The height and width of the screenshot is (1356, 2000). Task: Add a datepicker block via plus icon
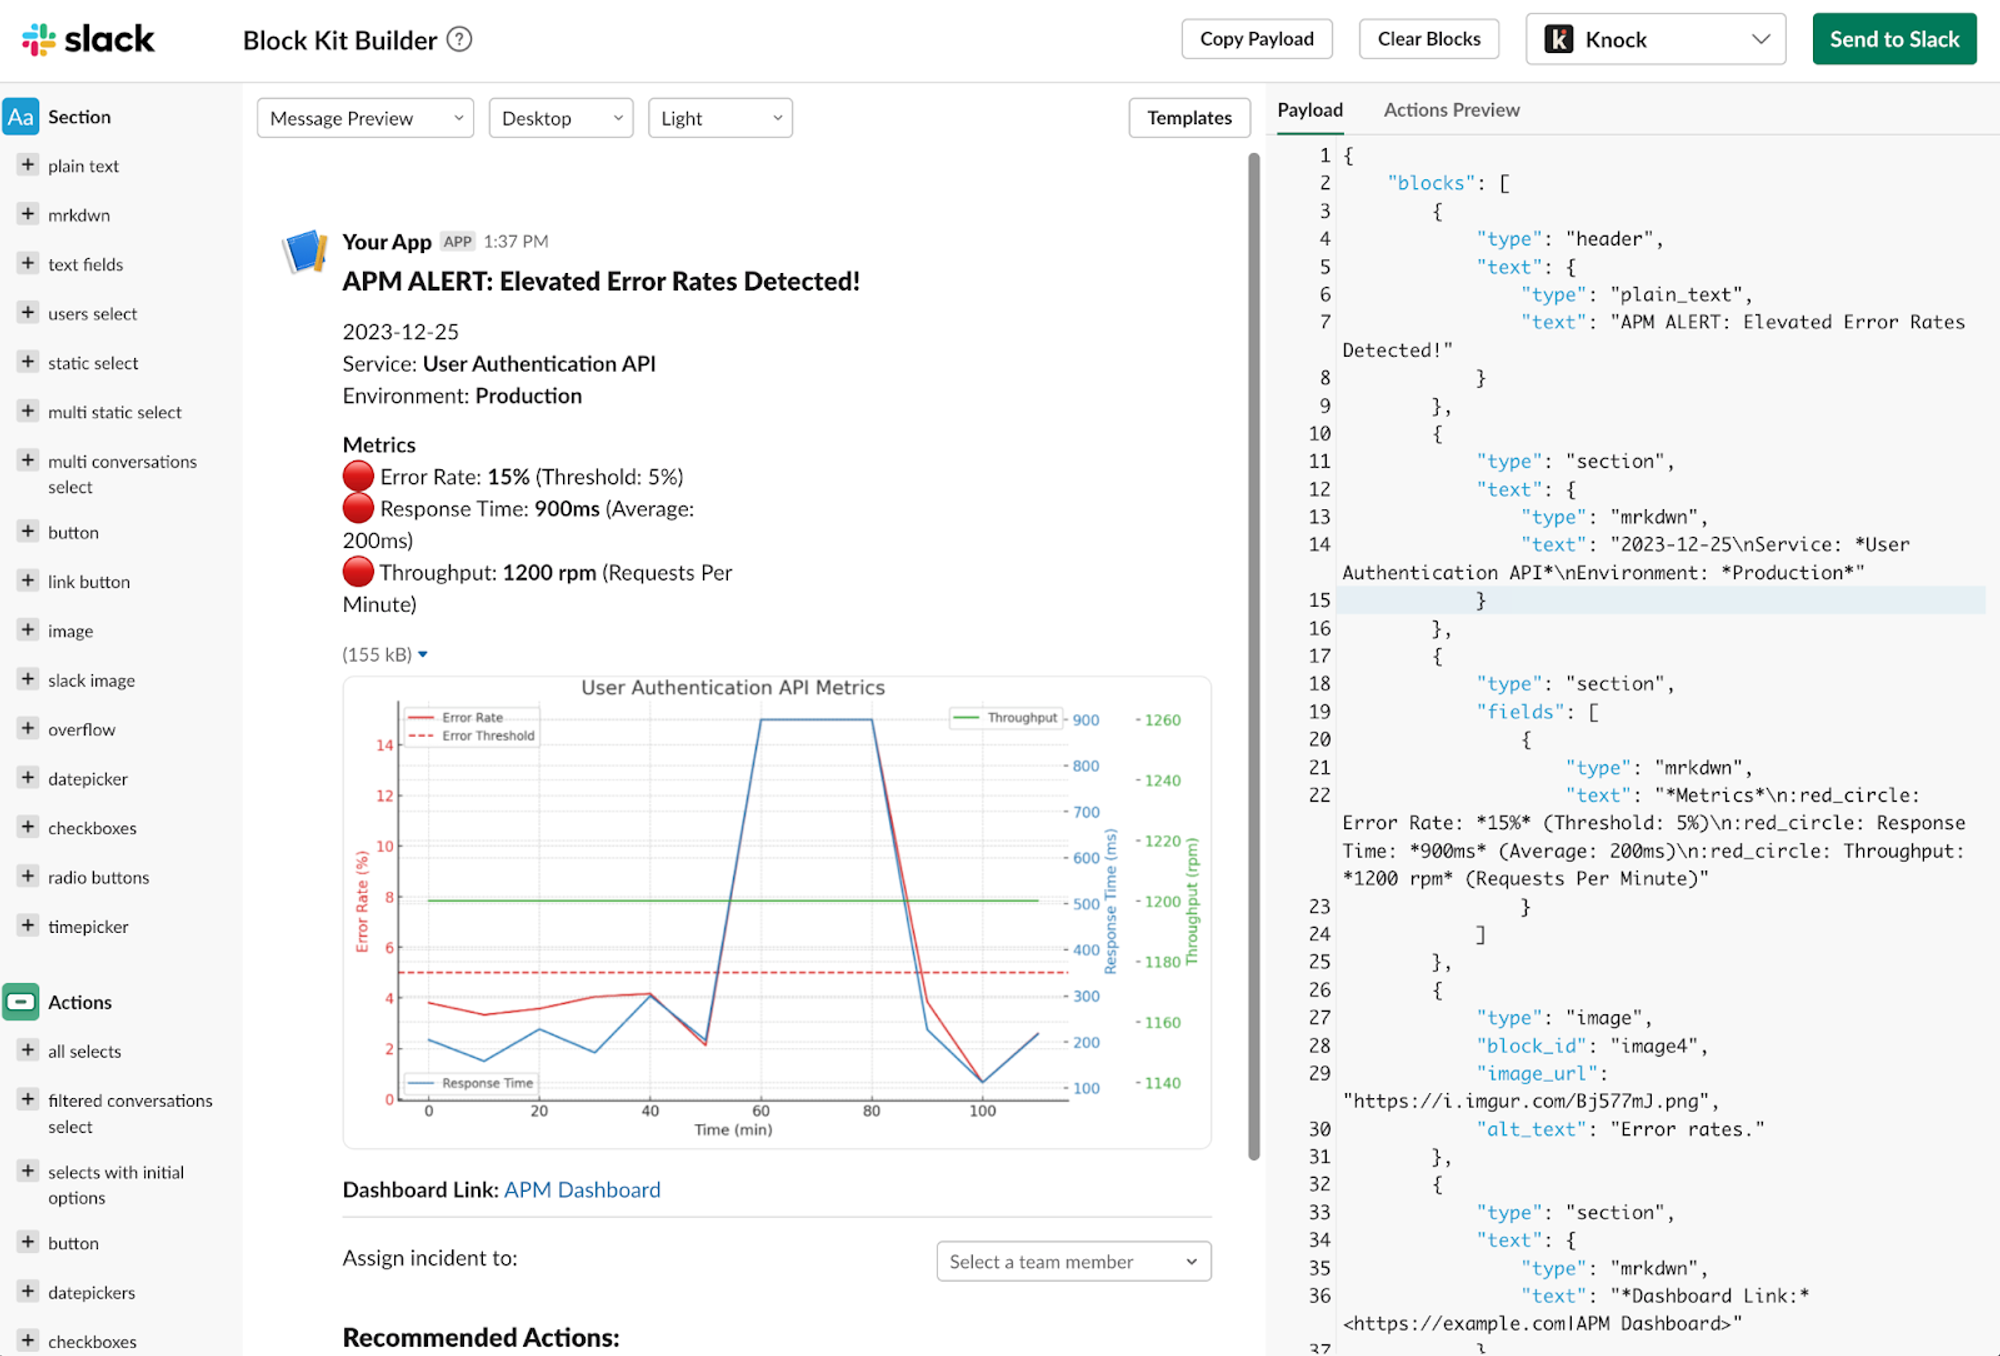pos(27,778)
